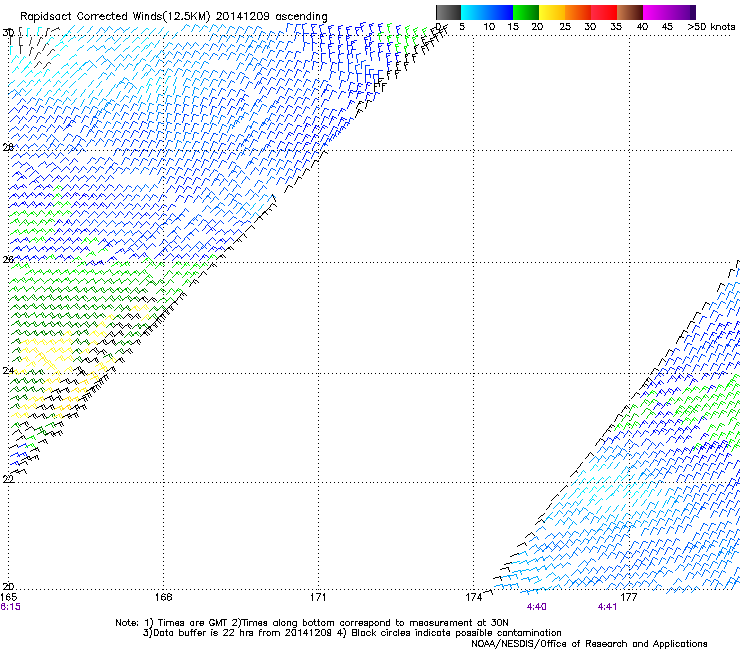Click the '40' color scale label
Screen dimensions: 740x650
(x=642, y=27)
